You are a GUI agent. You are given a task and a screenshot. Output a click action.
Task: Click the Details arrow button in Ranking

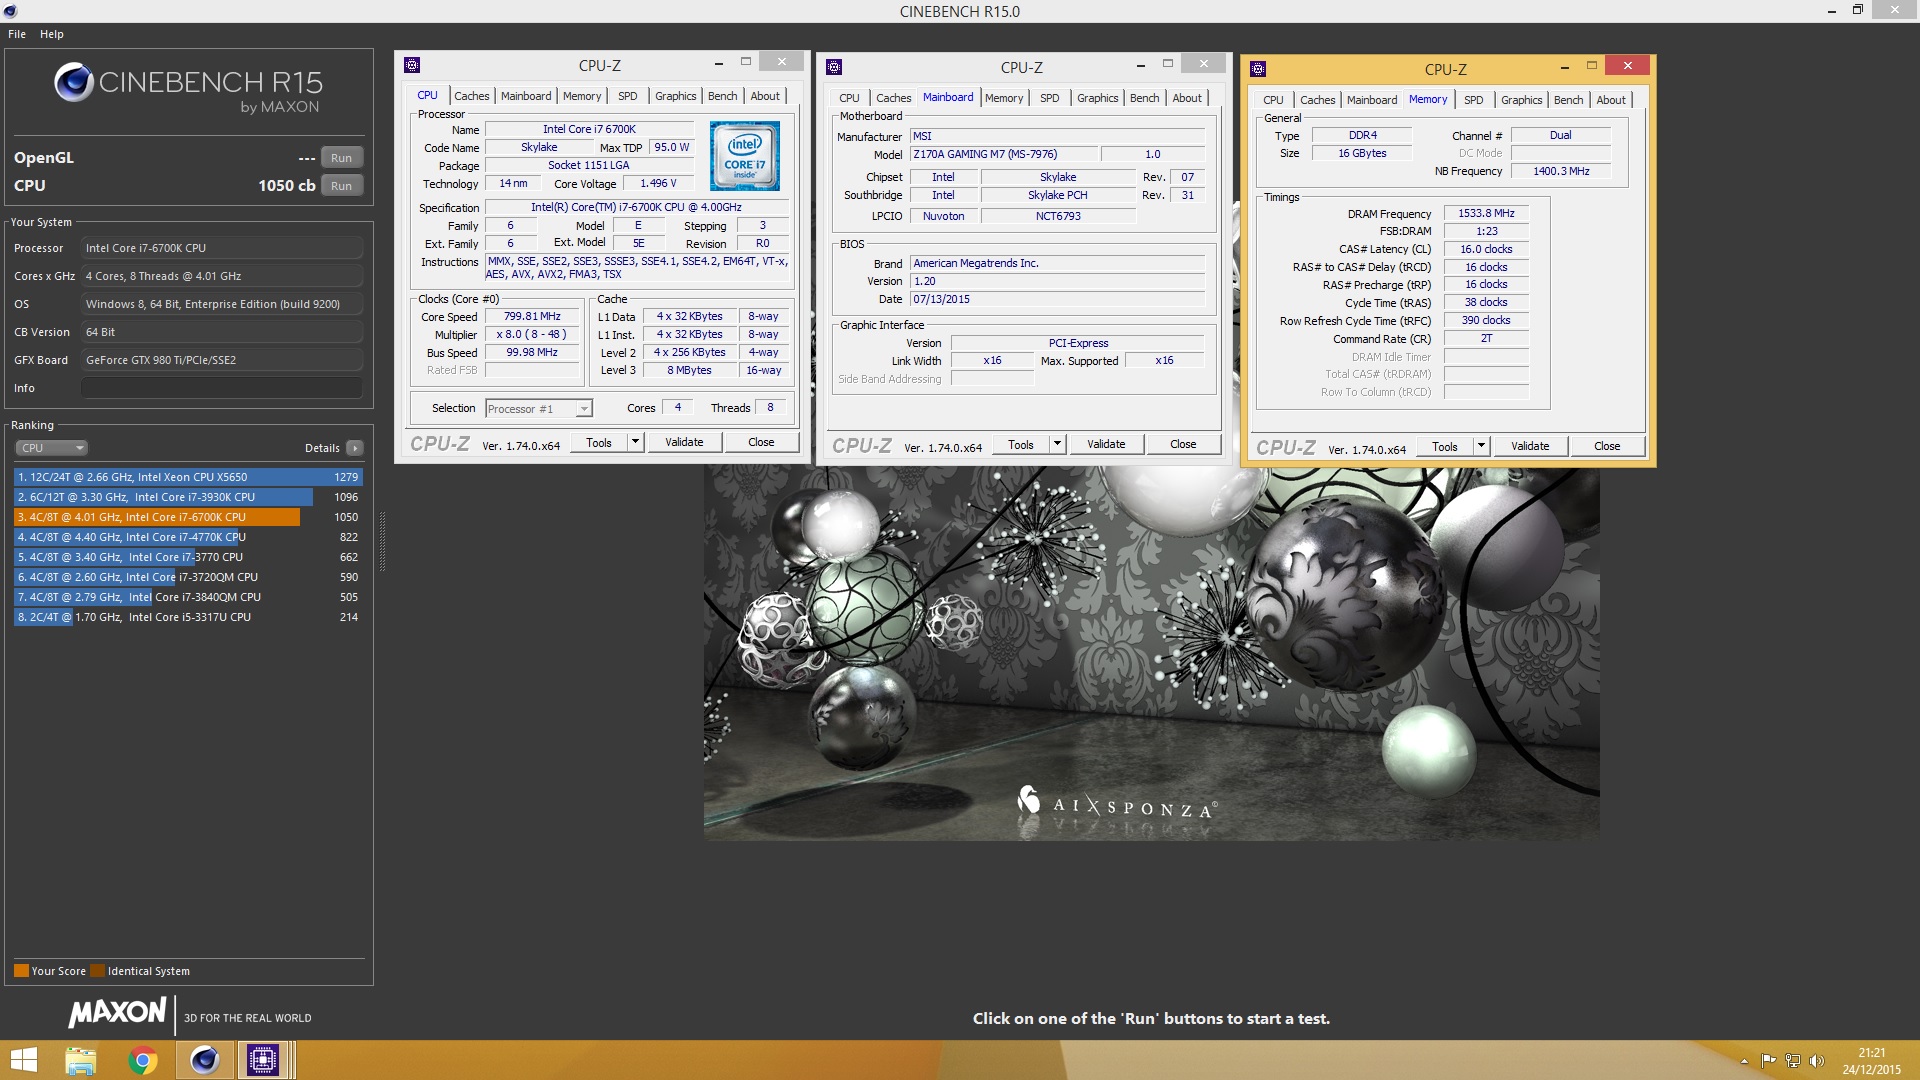pos(355,448)
